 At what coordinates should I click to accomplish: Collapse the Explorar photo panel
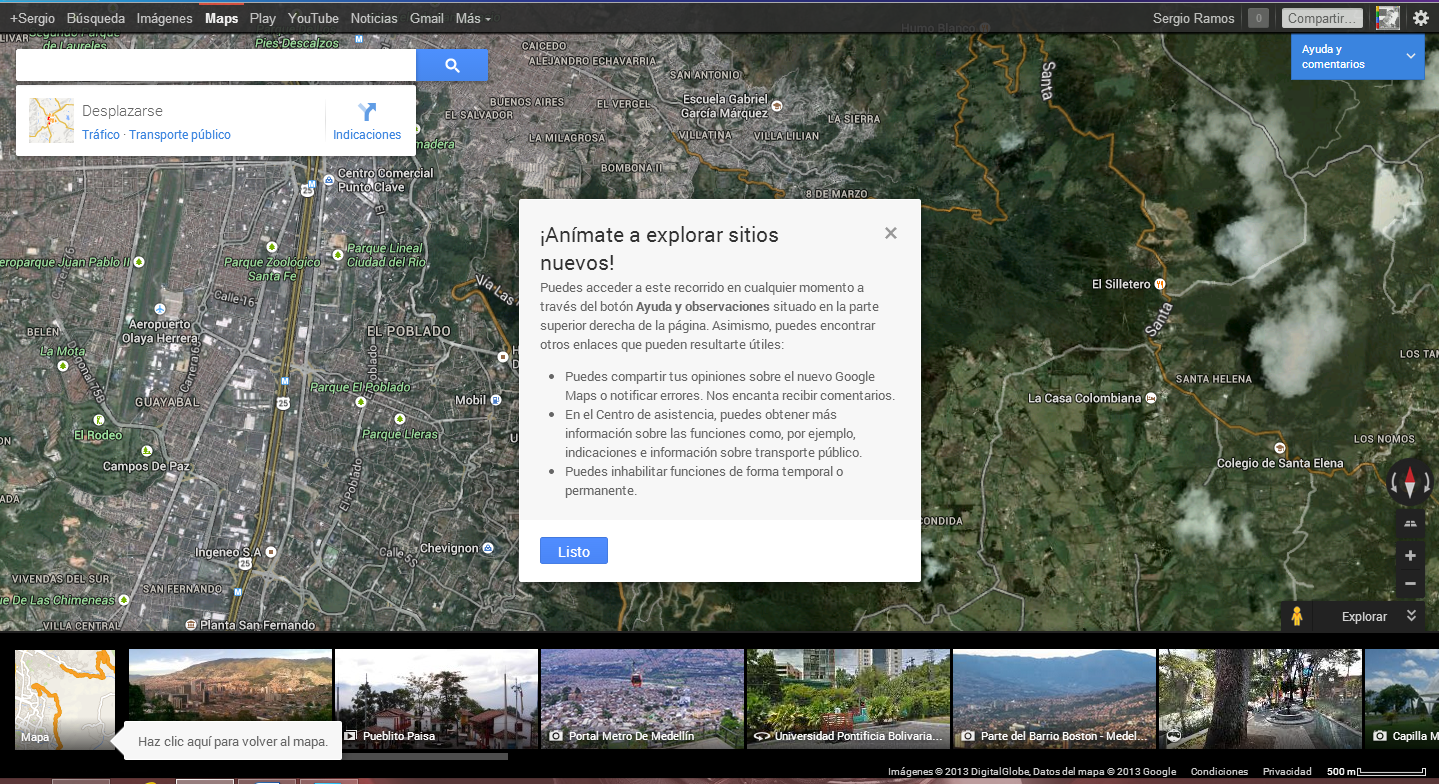click(x=1411, y=616)
